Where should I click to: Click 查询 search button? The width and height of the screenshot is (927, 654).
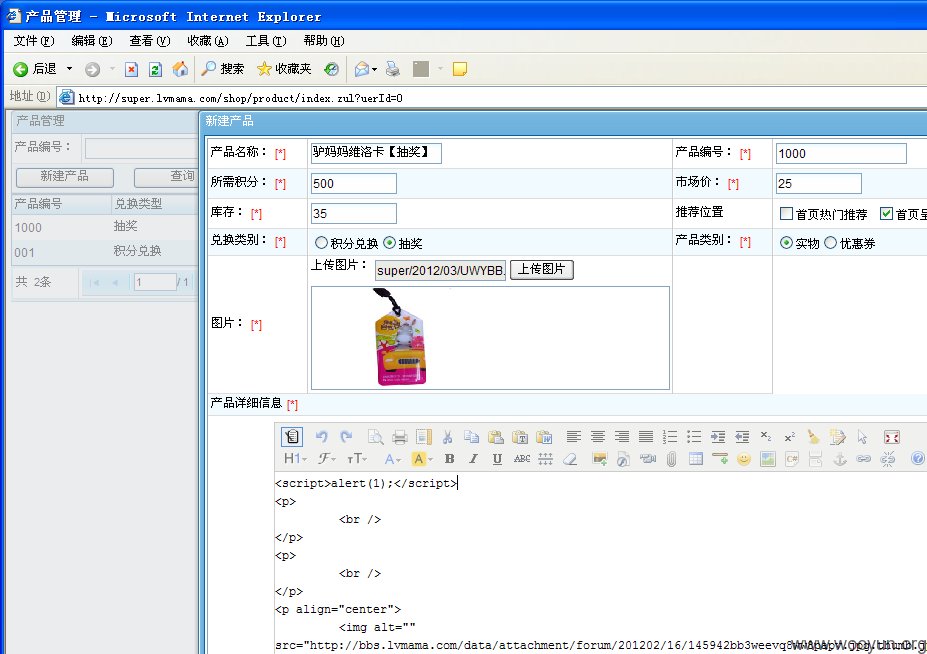(x=166, y=177)
